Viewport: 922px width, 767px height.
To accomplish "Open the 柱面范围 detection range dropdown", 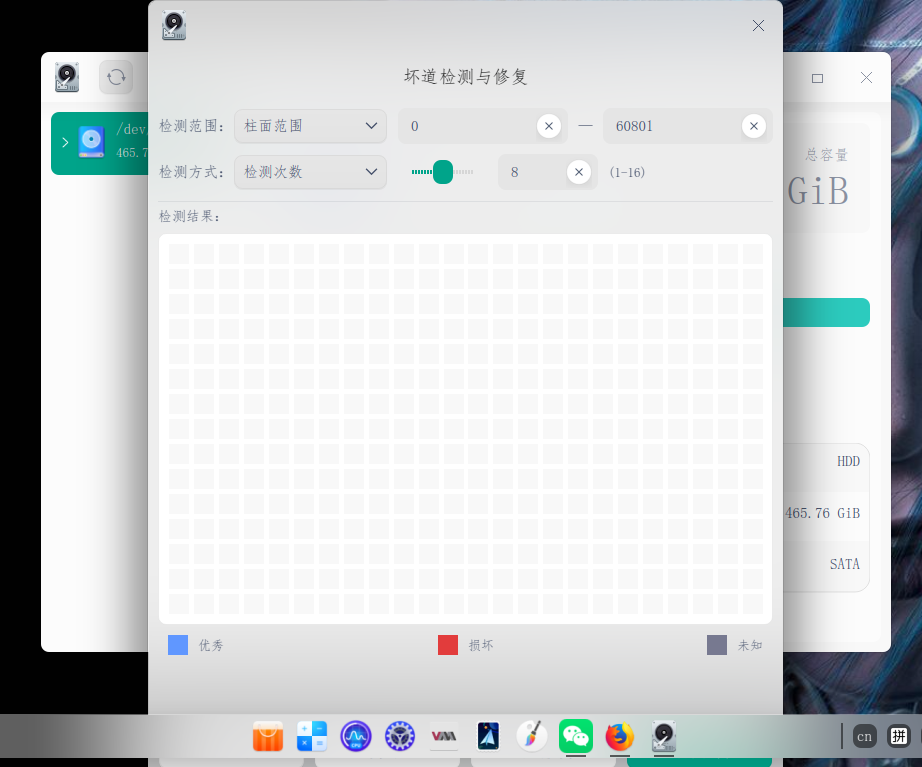I will pos(310,126).
